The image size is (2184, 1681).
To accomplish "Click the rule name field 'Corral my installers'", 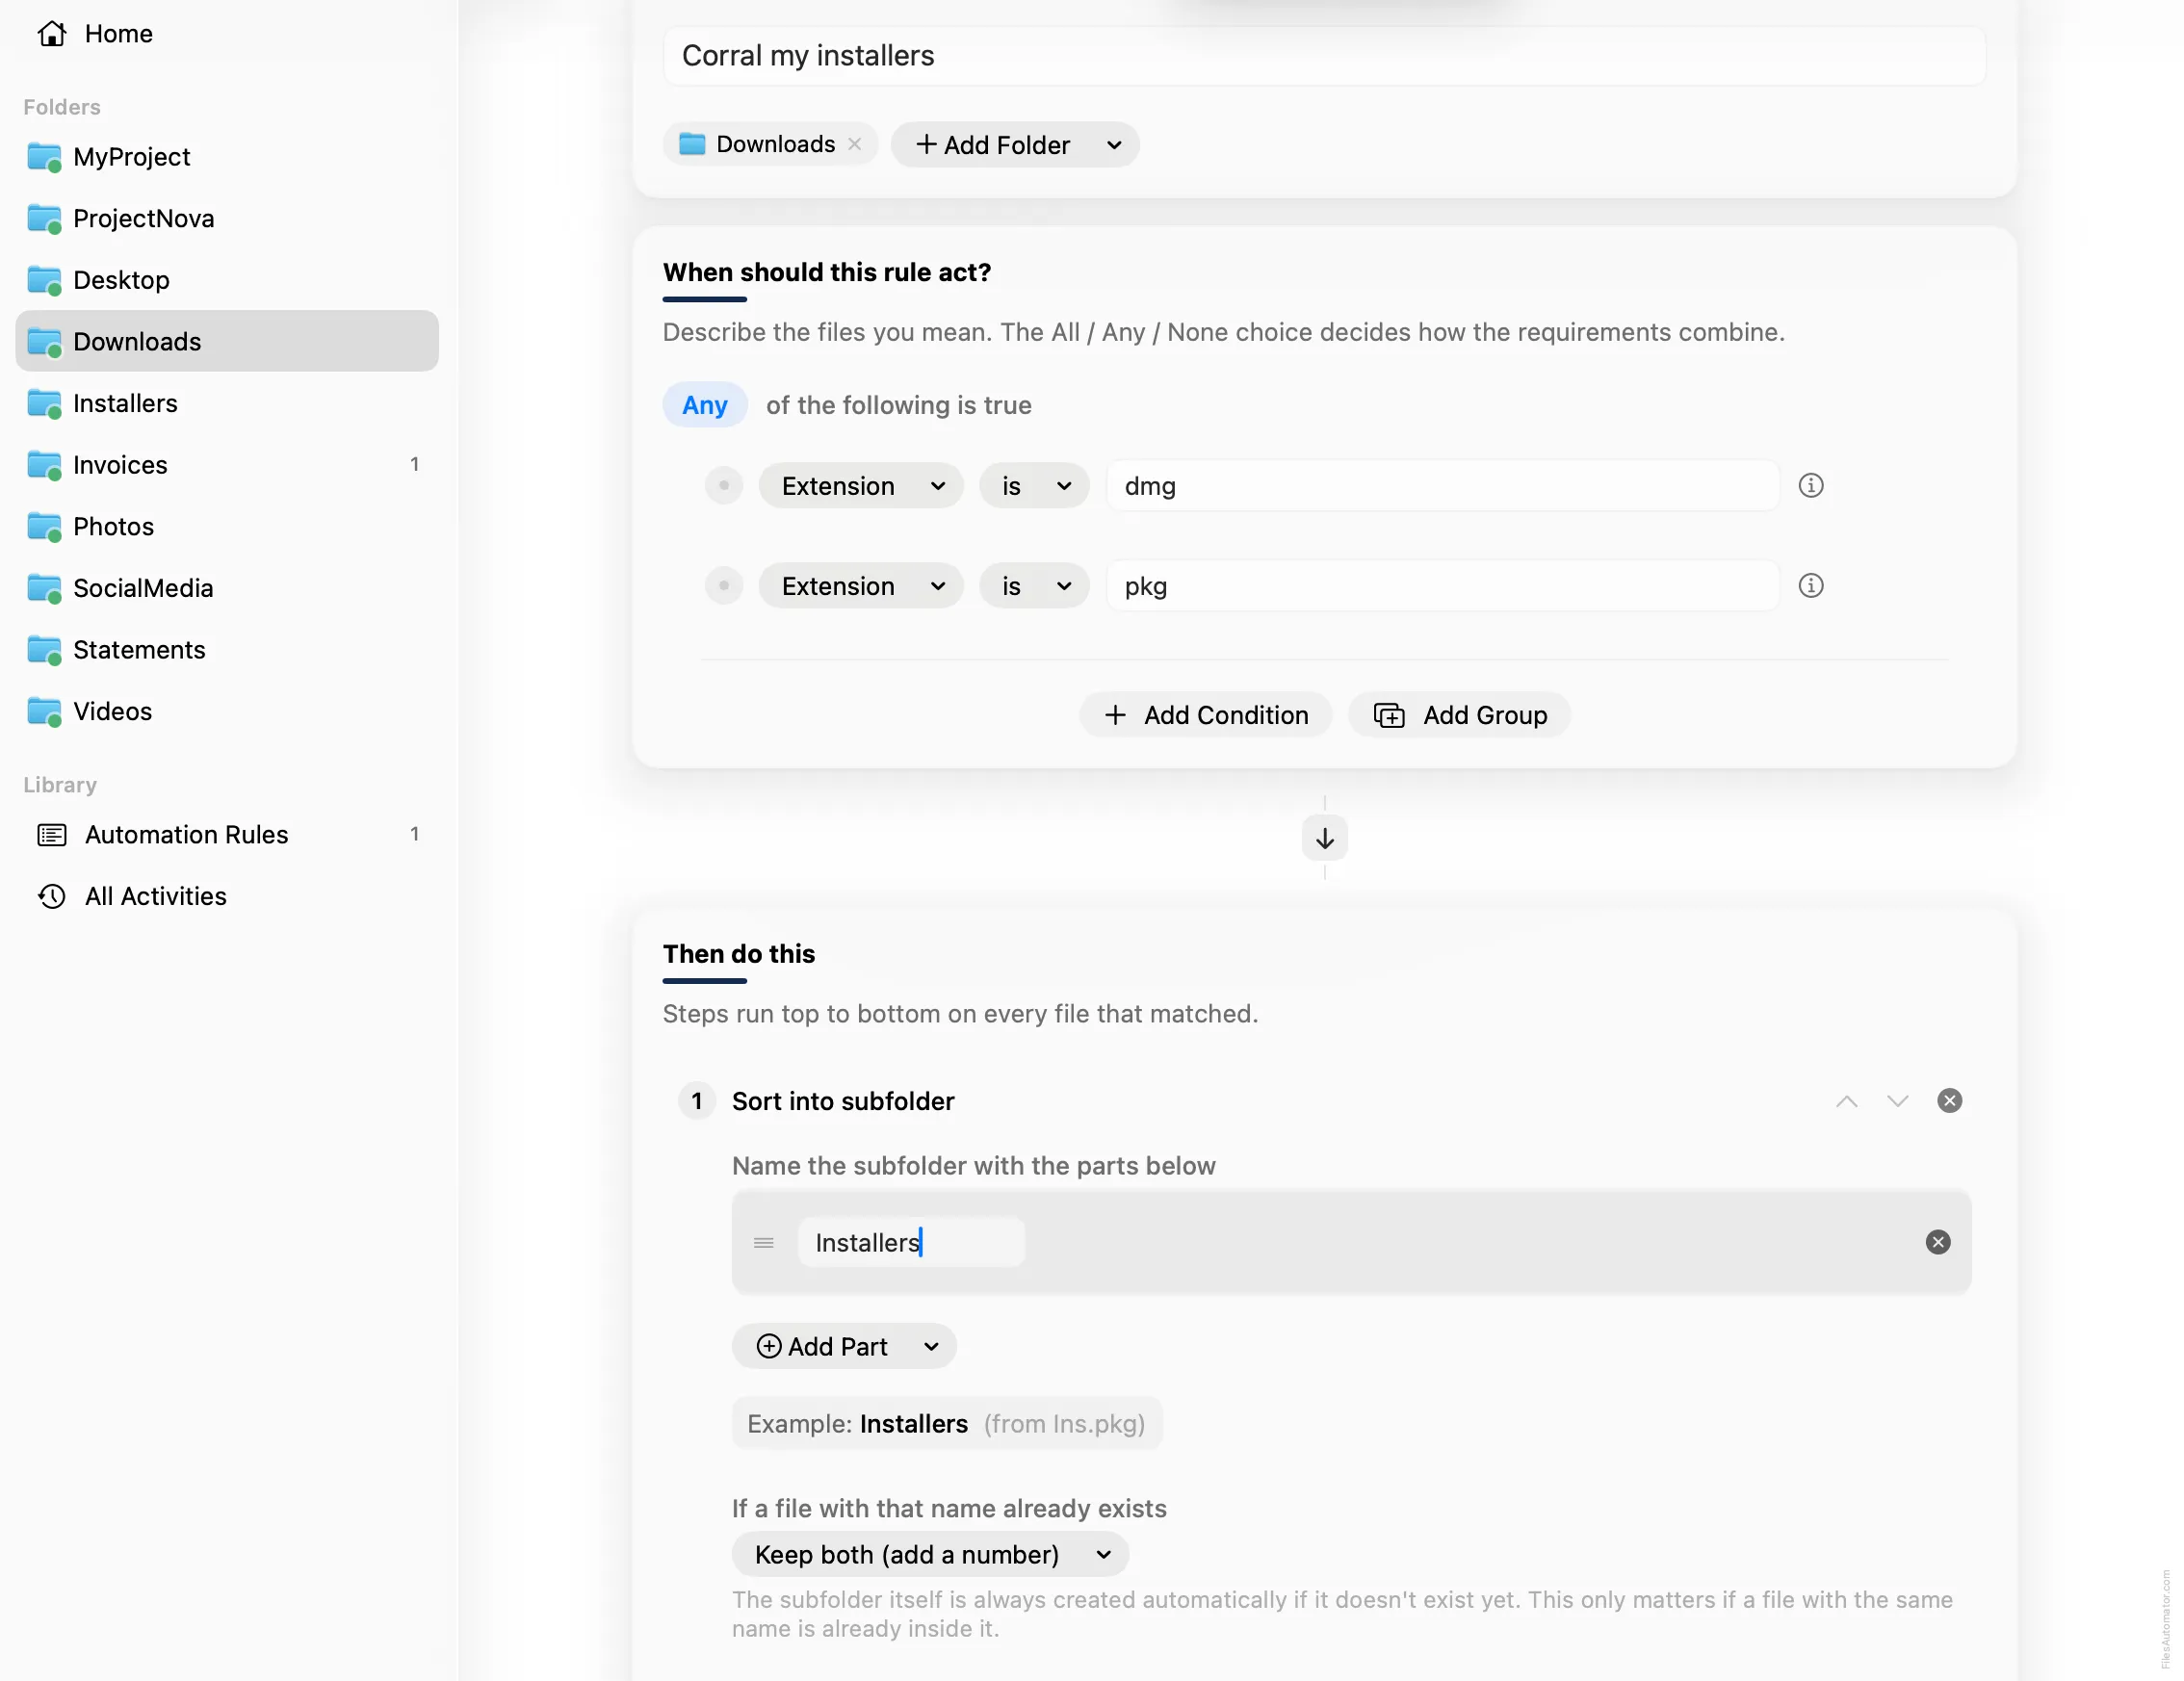I will point(1324,56).
